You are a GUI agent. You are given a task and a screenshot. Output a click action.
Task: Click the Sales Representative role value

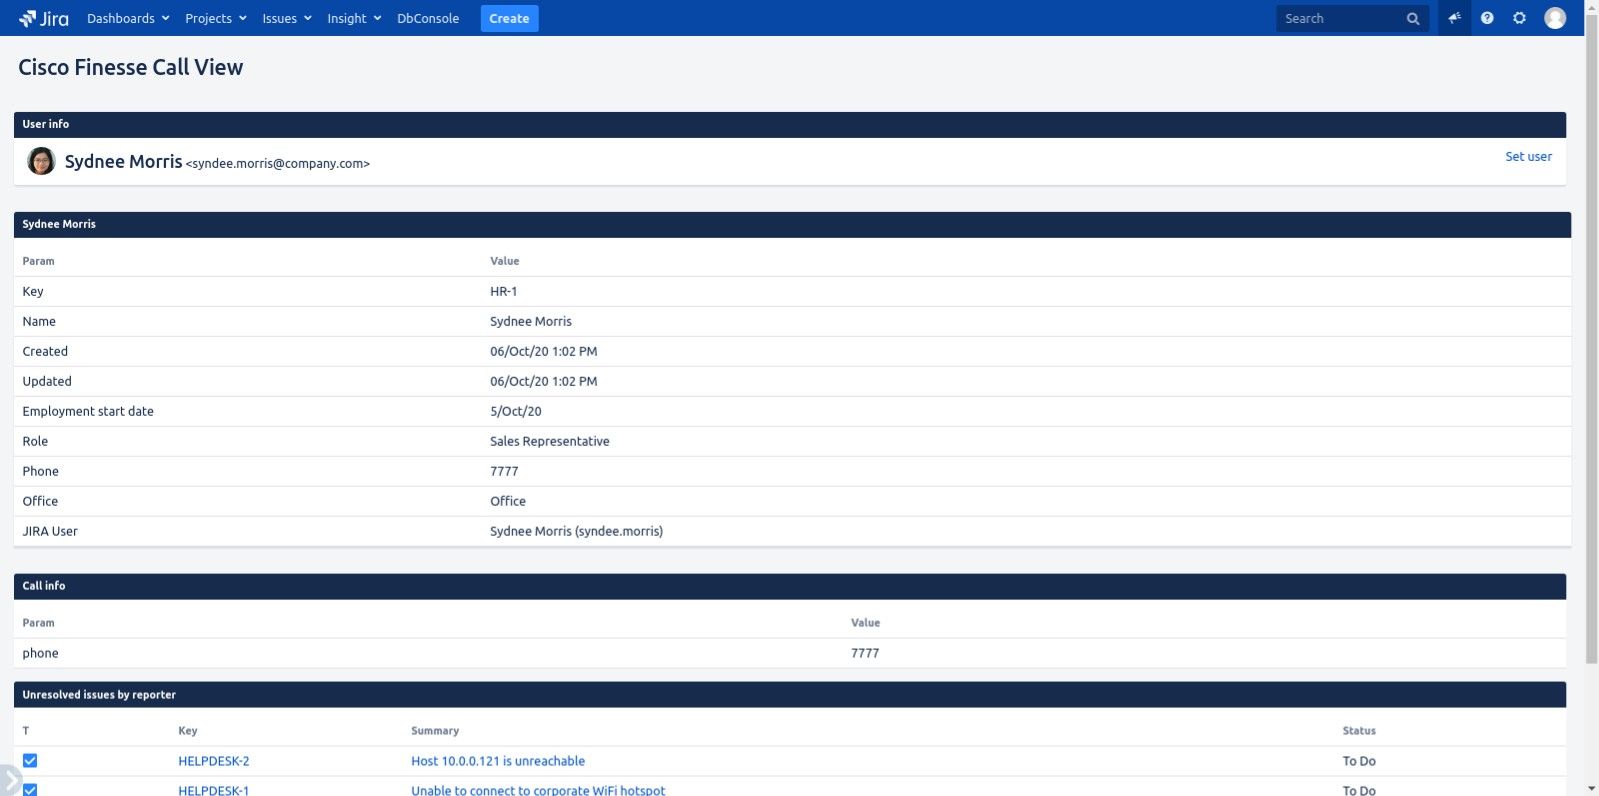[x=549, y=441]
